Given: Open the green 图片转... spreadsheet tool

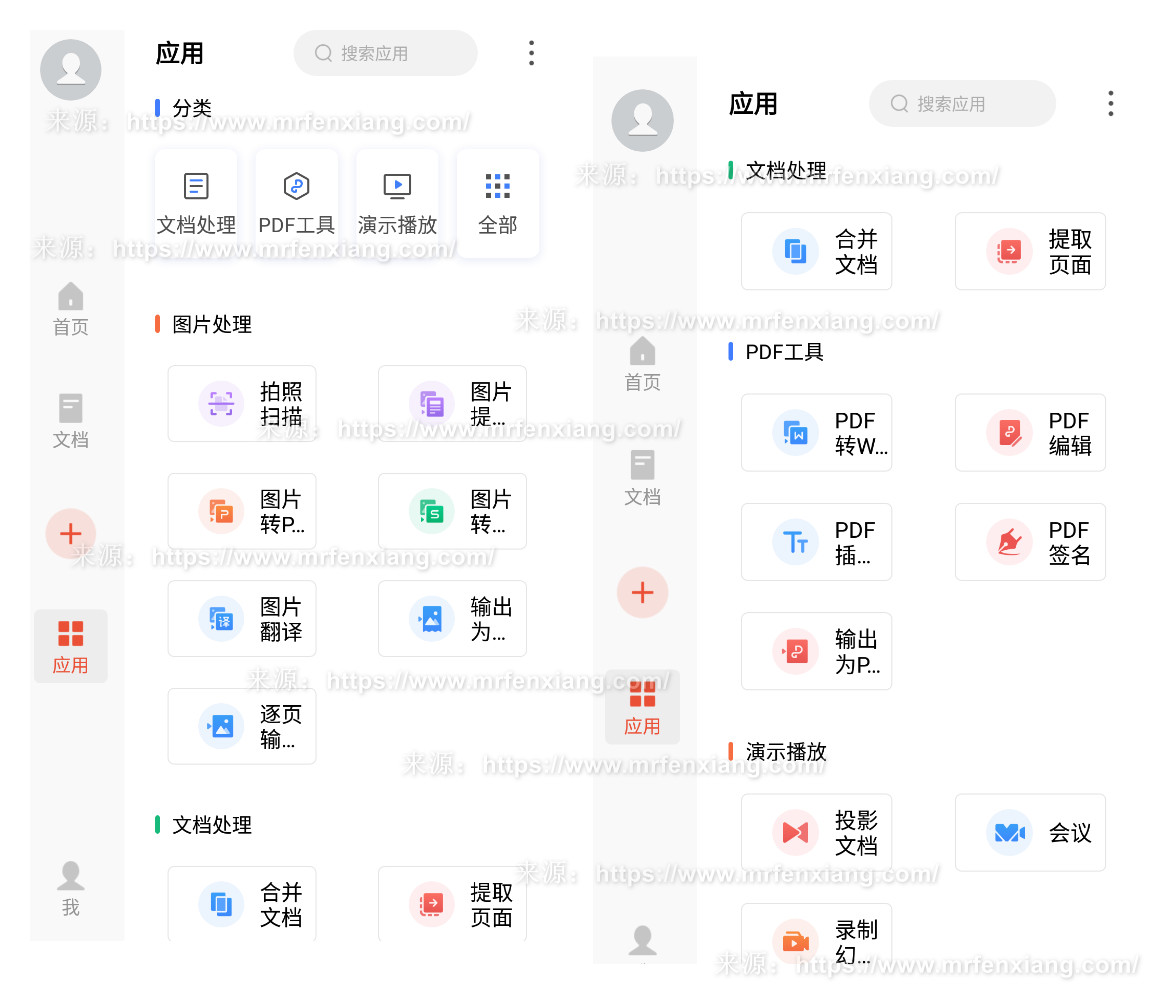Looking at the screenshot, I should pyautogui.click(x=452, y=512).
